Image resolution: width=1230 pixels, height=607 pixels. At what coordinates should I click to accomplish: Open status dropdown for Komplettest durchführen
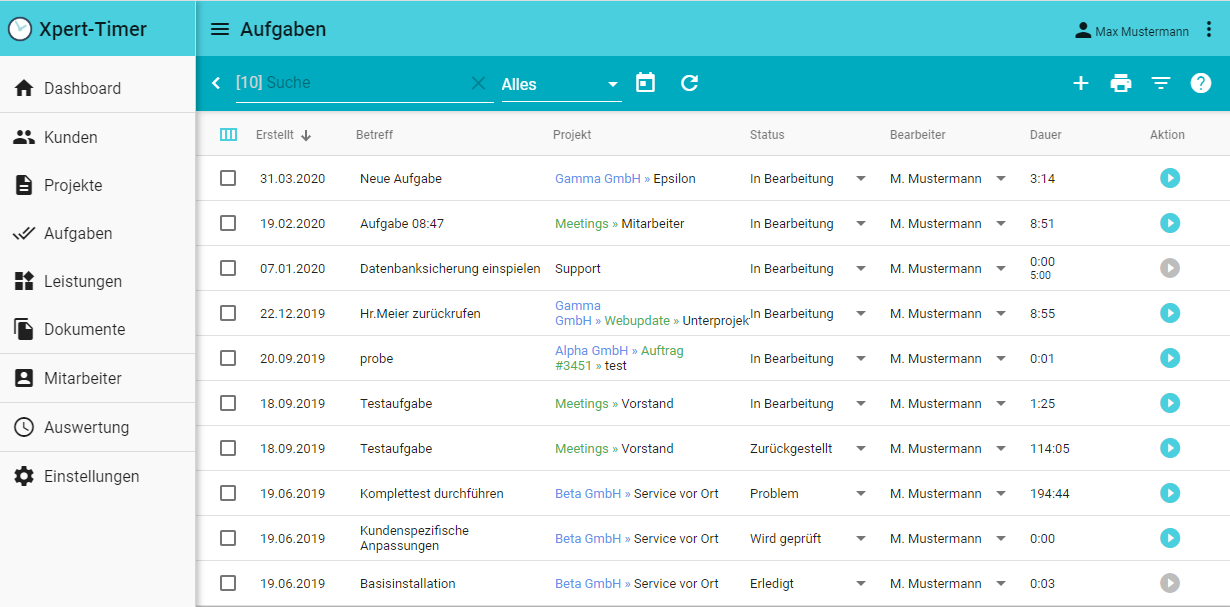pos(860,494)
